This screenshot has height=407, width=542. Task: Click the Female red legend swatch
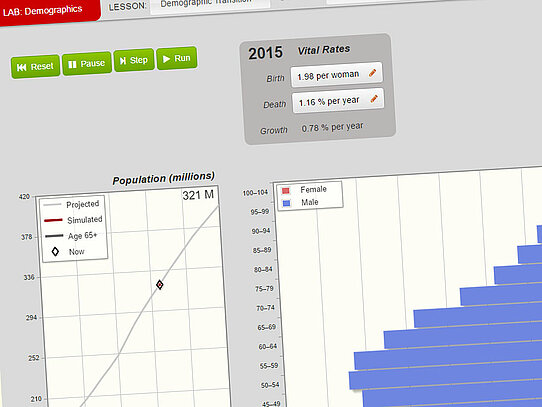[x=286, y=191]
